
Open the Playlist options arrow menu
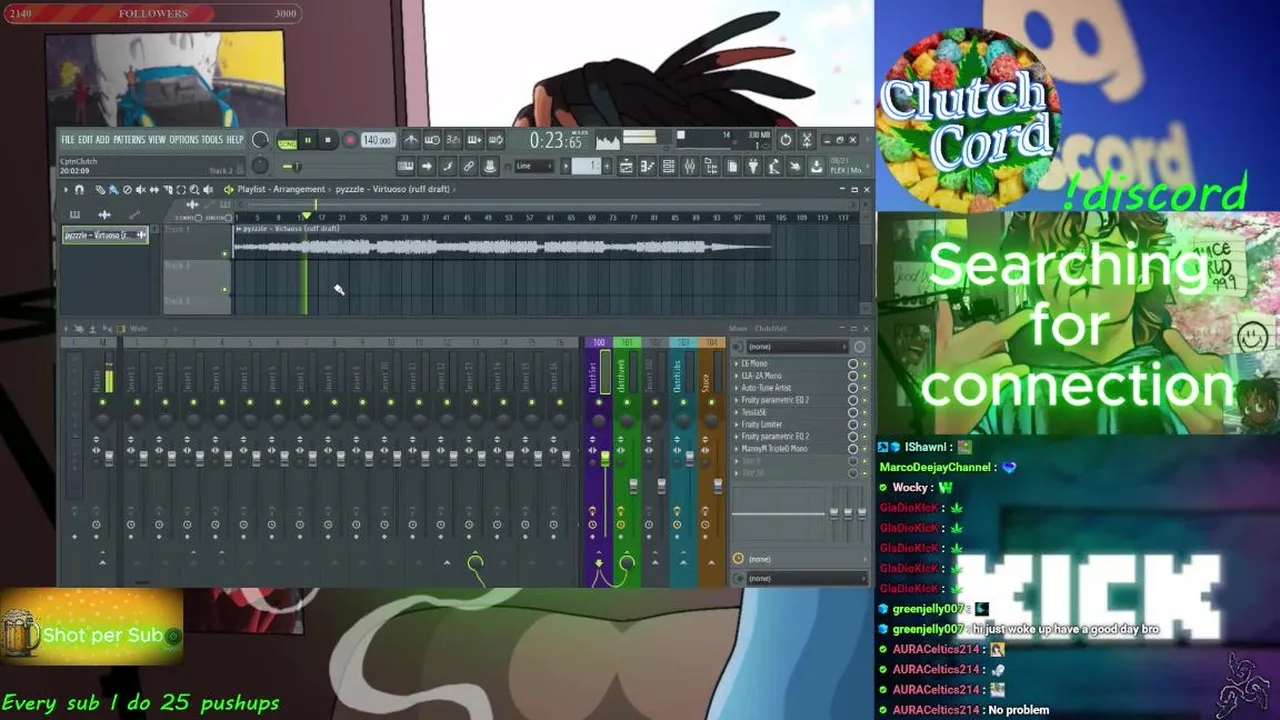66,190
